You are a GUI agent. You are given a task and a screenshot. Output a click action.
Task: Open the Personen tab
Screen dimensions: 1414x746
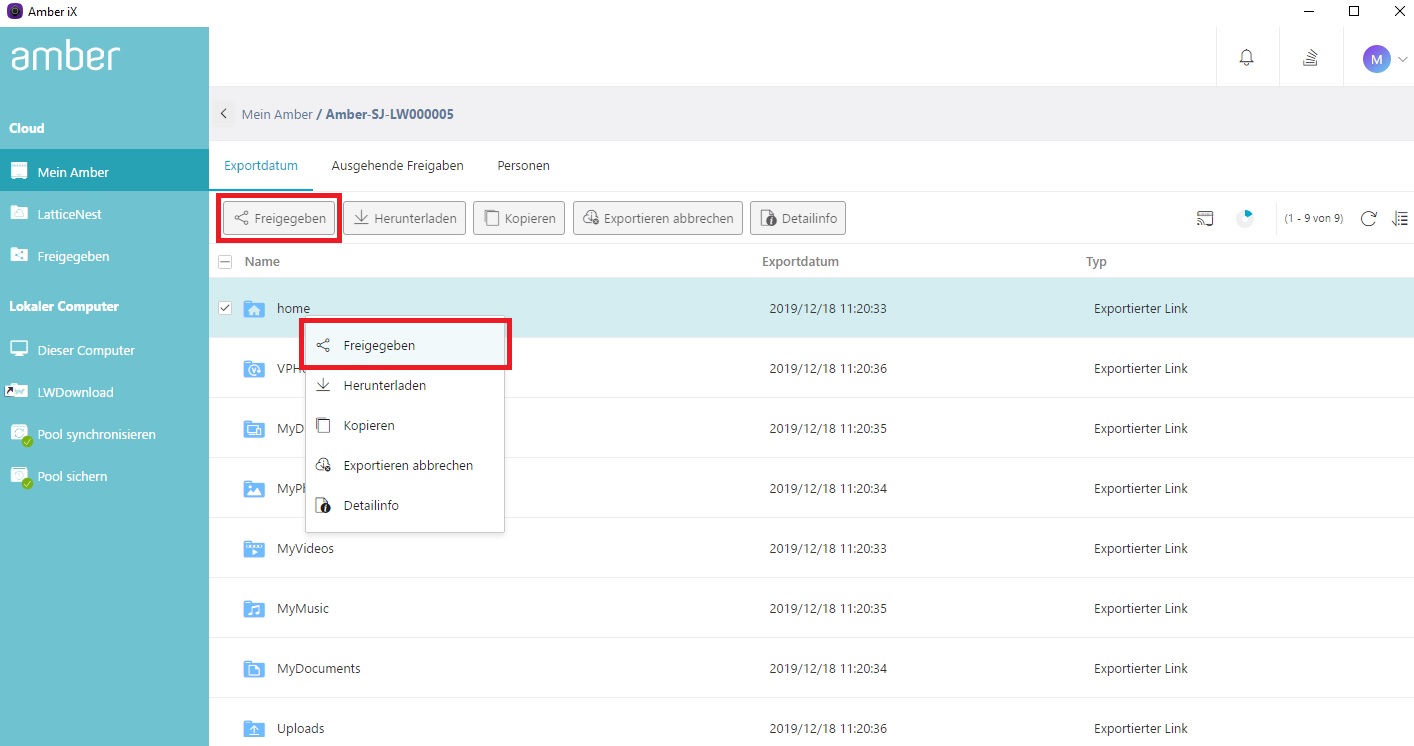[x=523, y=166]
